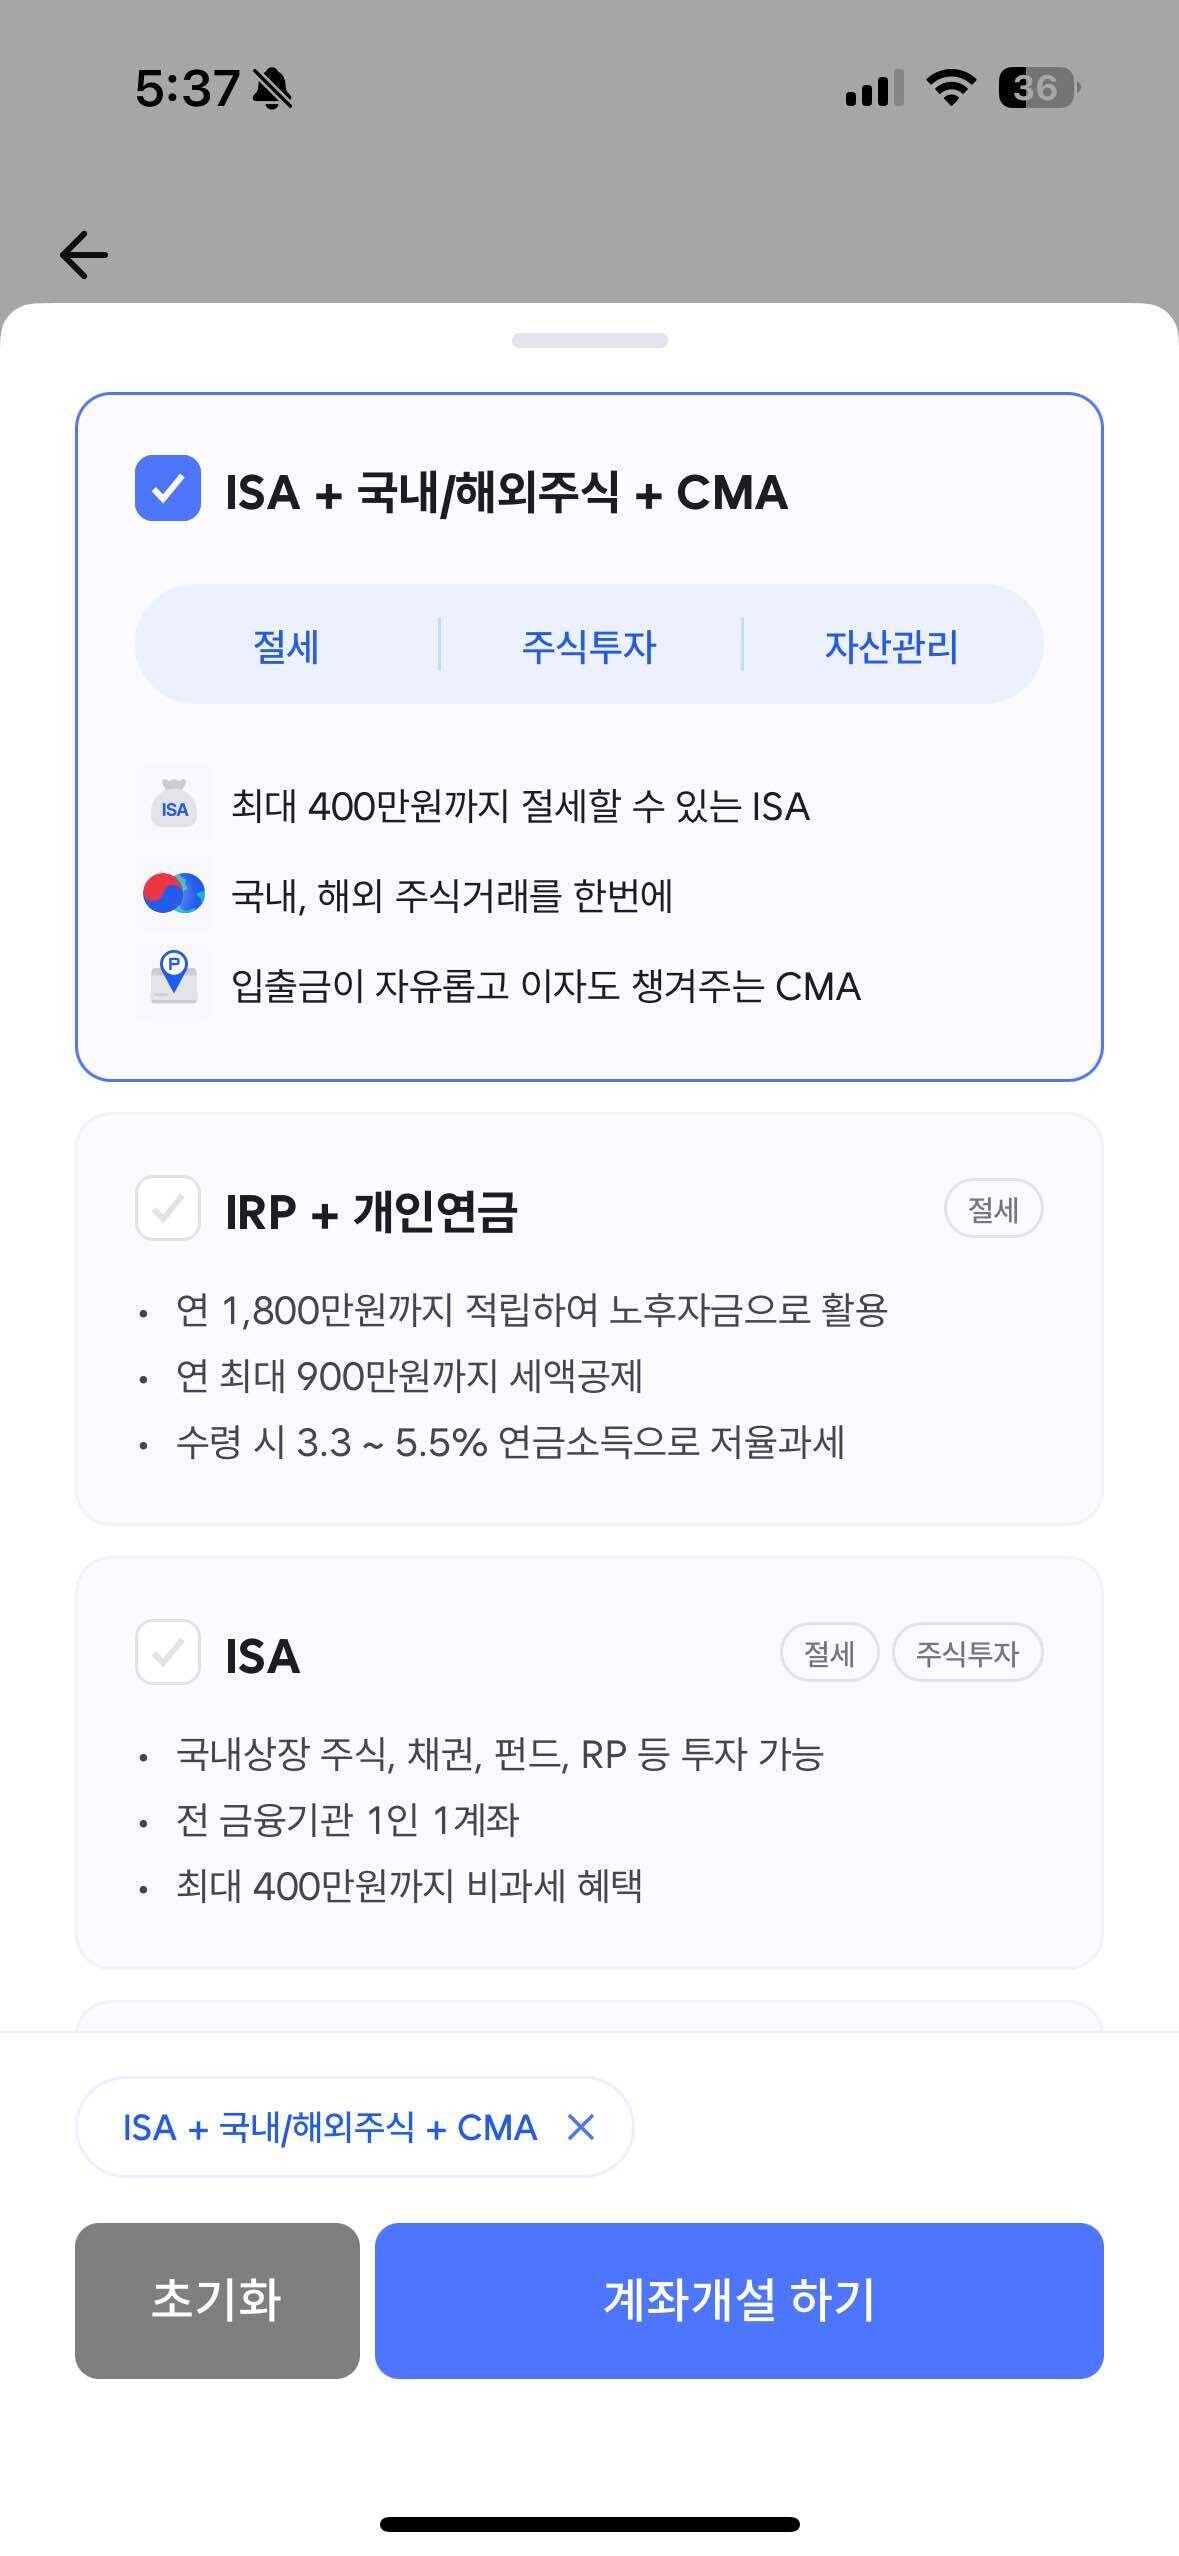Screen dimensions: 1179x2556
Task: Tap the back arrow at top left
Action: tap(83, 254)
